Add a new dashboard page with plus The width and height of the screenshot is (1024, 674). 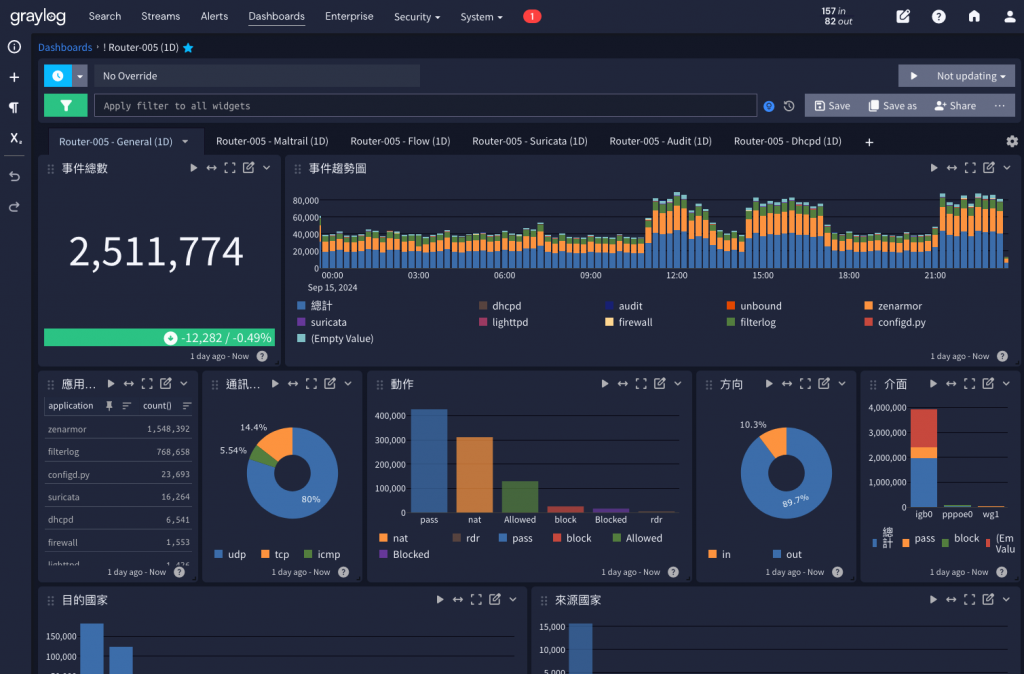[x=869, y=142]
